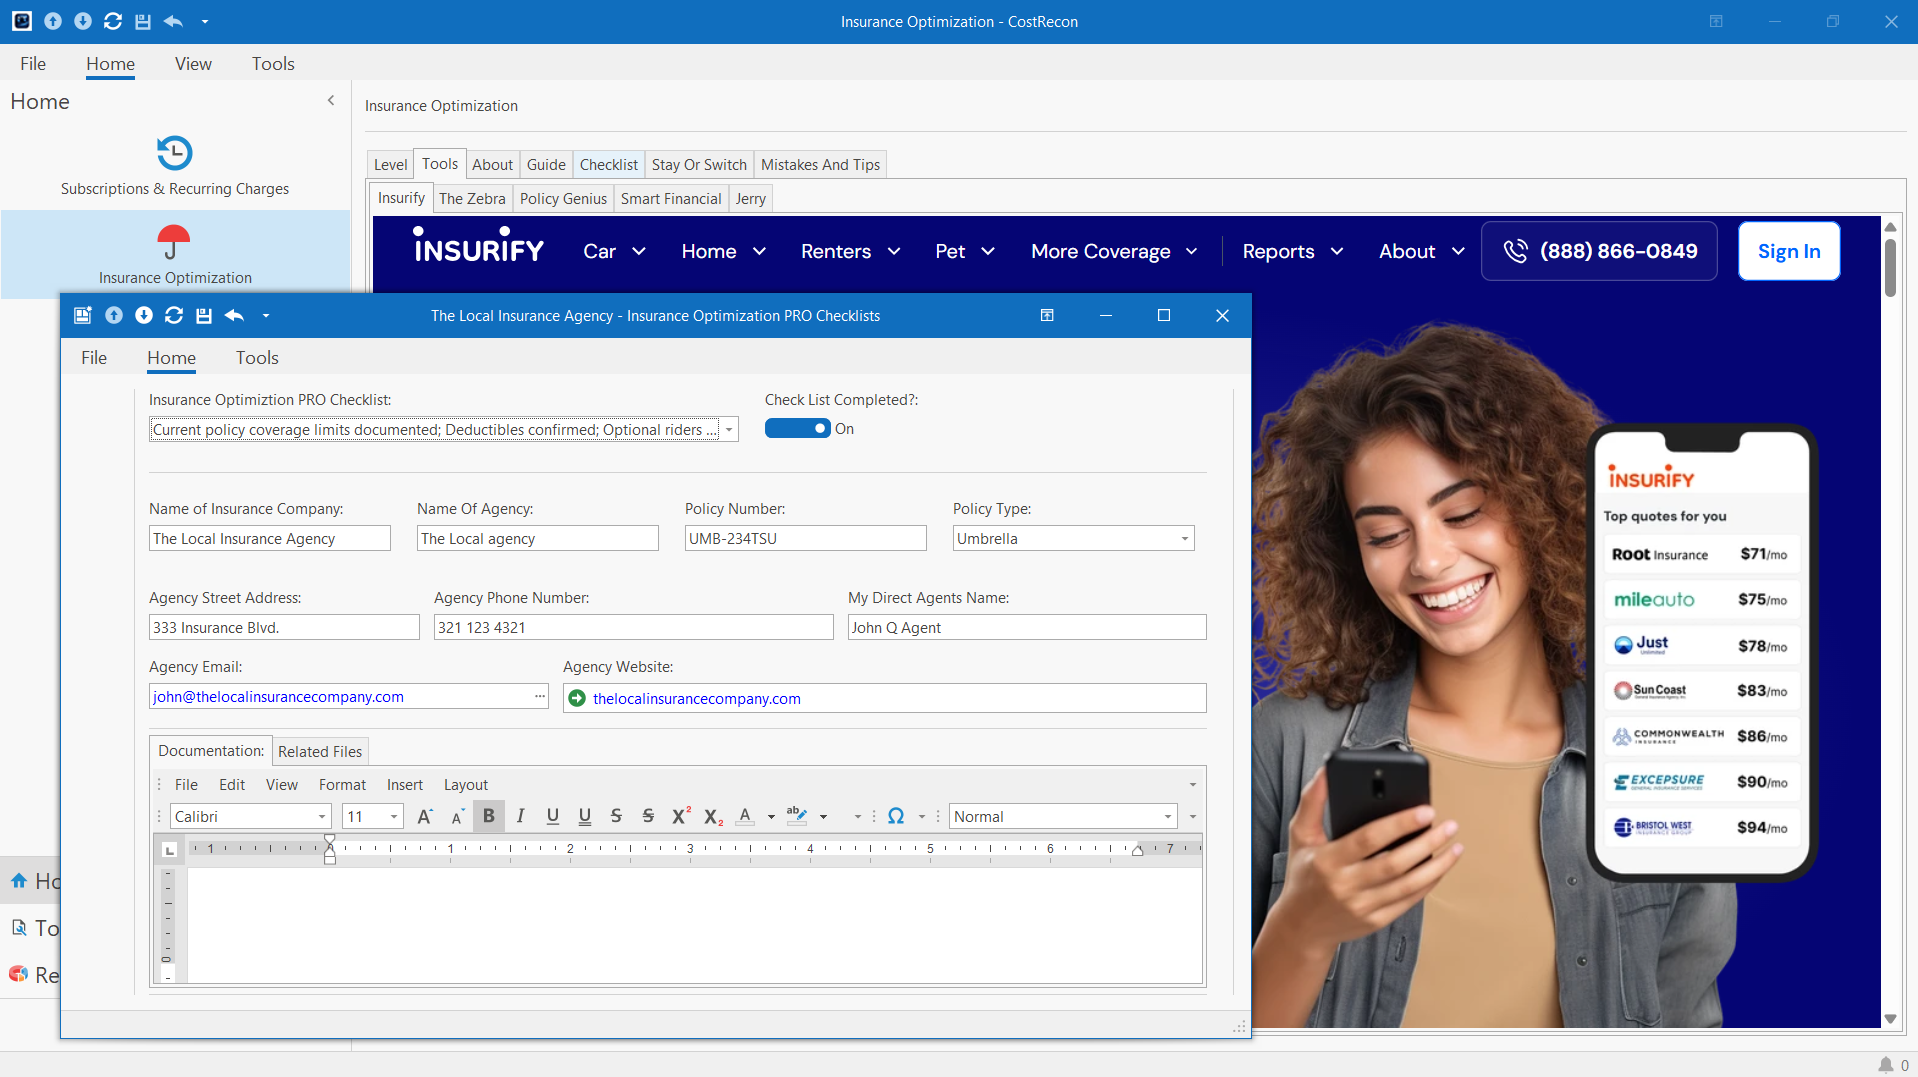The image size is (1918, 1077).
Task: Switch to the Related Files tab
Action: [320, 751]
